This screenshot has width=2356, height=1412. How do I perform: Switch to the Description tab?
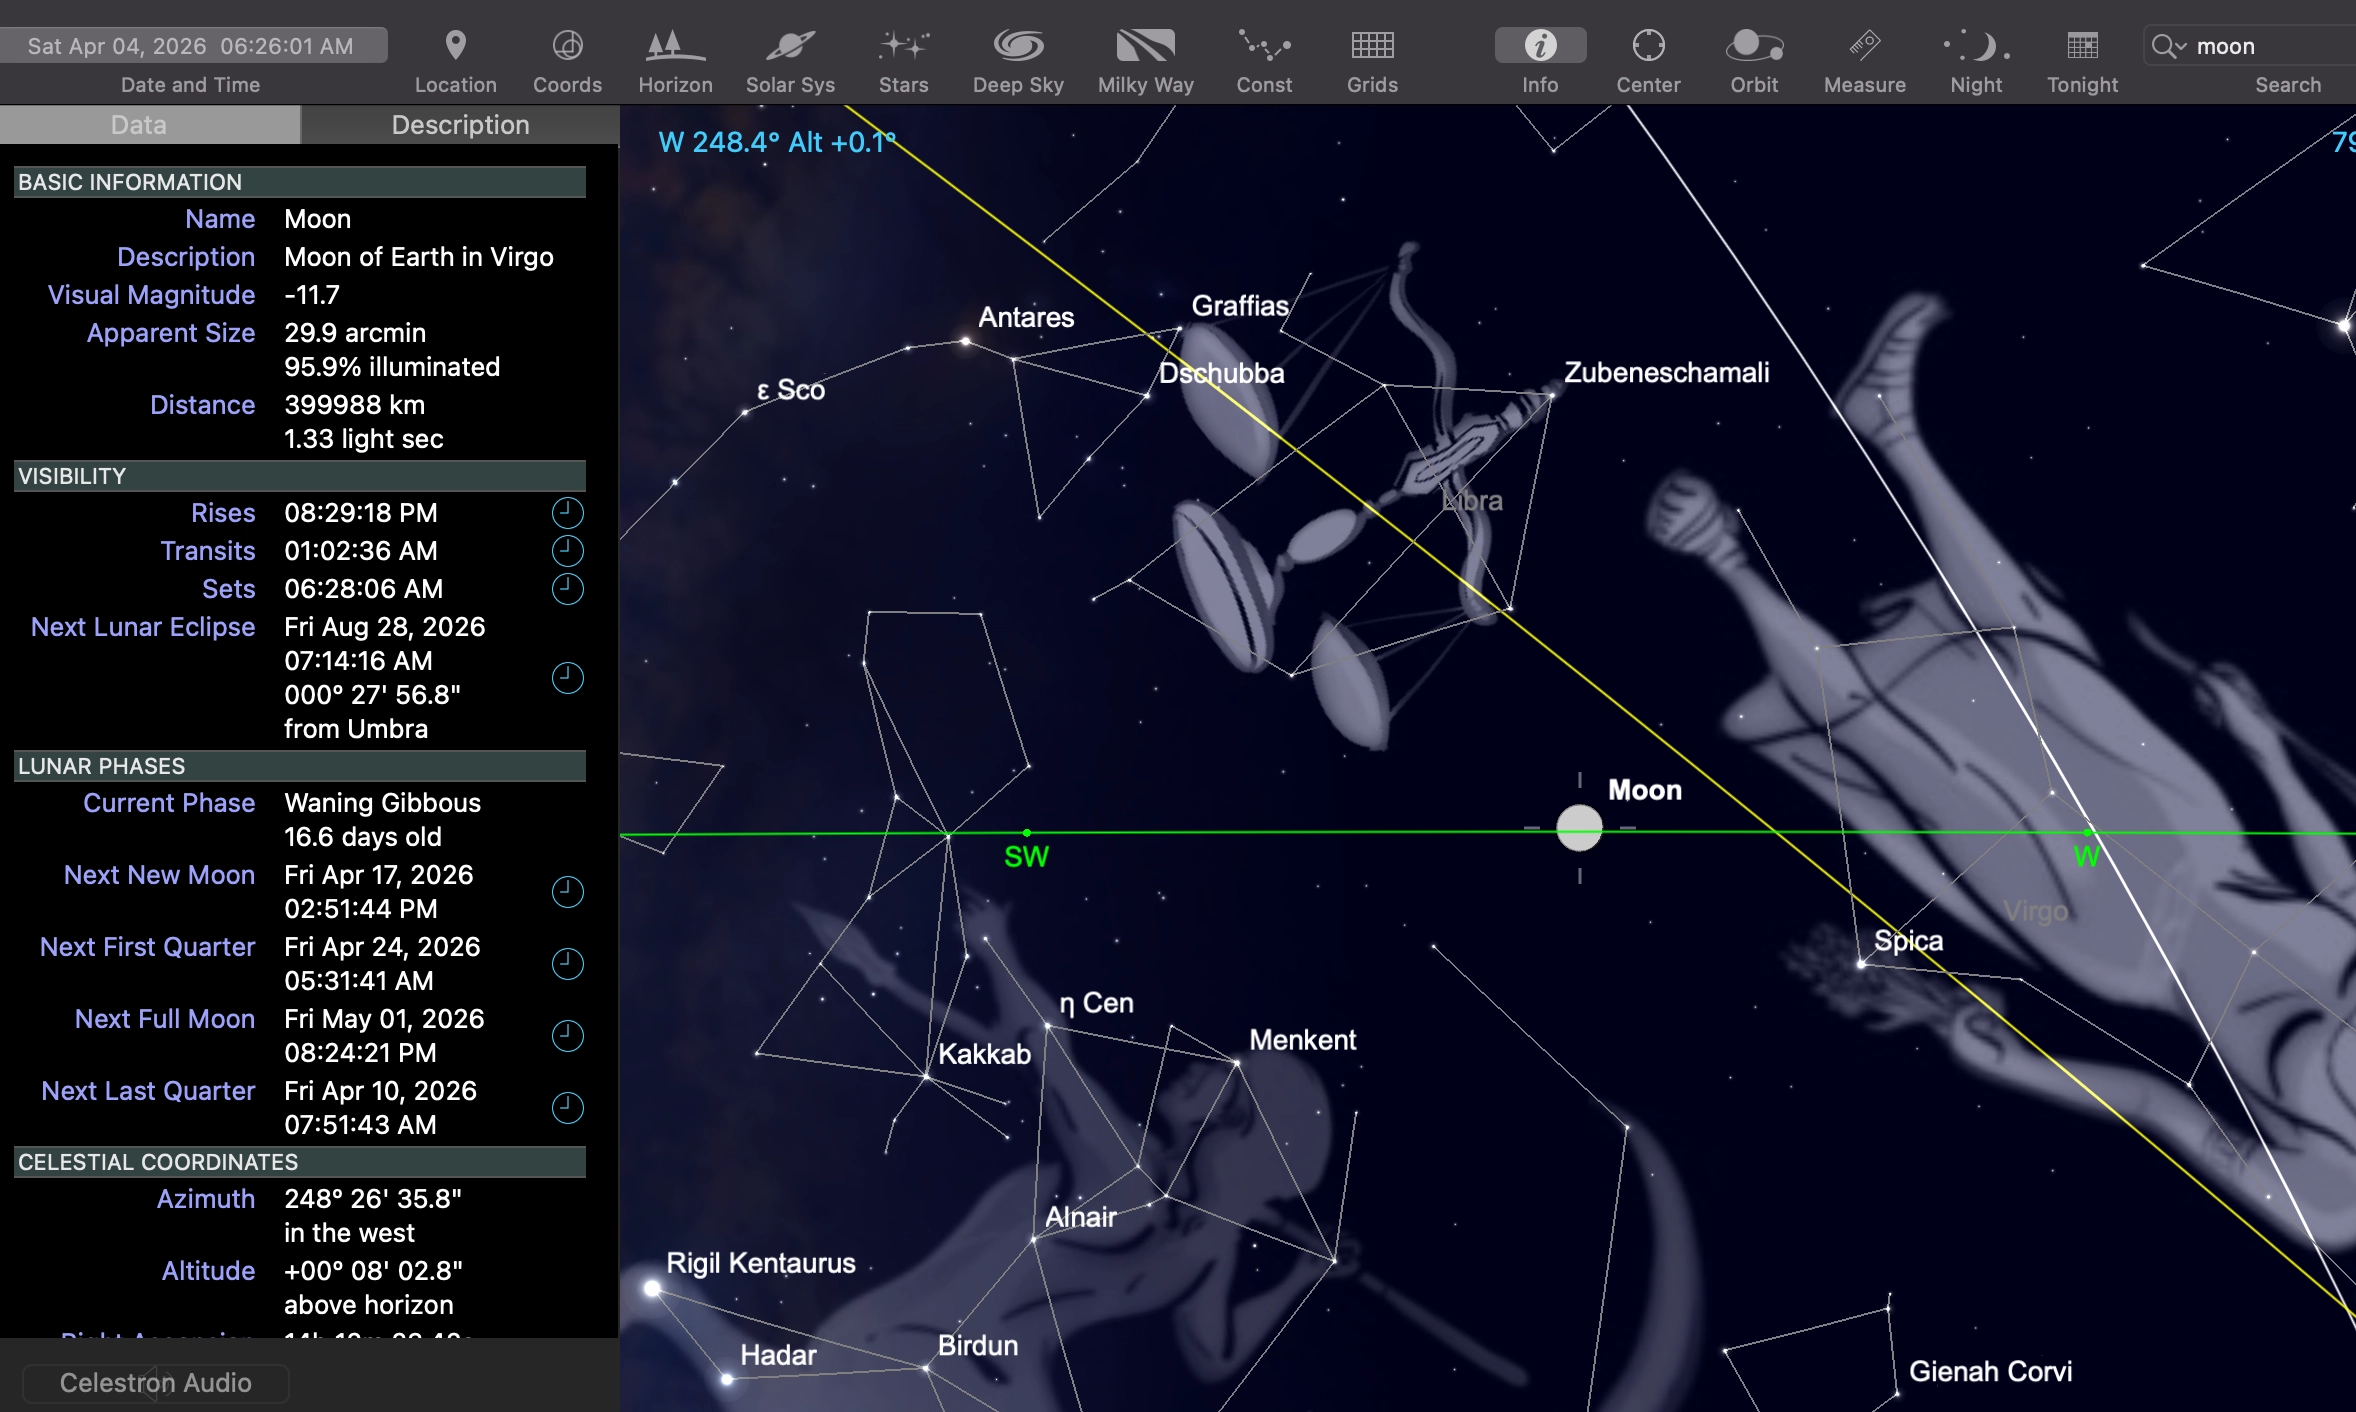(460, 125)
